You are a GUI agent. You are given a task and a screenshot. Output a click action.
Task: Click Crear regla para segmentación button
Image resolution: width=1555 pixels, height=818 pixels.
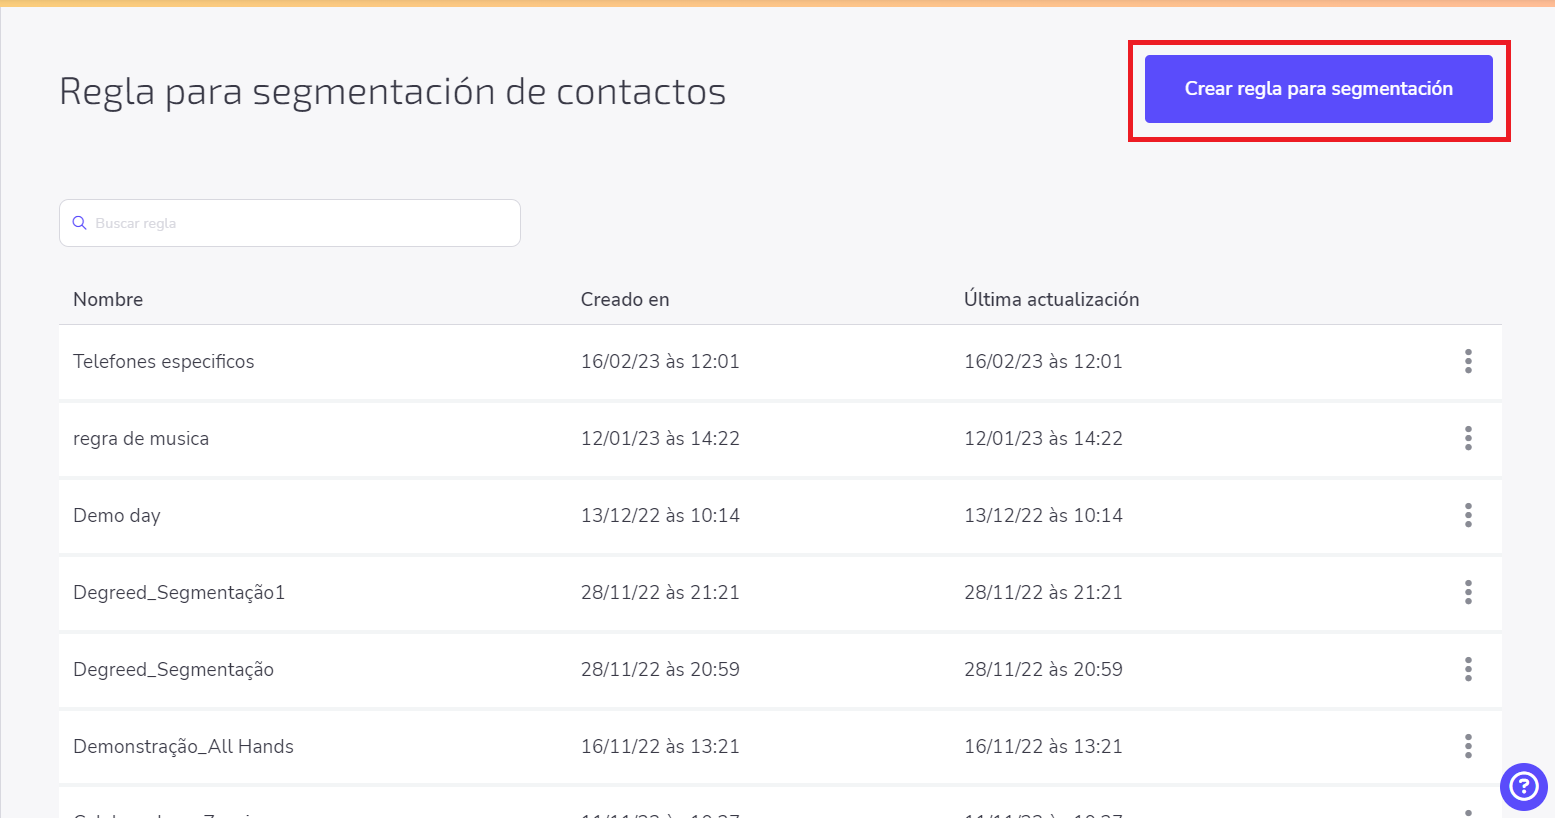tap(1318, 89)
